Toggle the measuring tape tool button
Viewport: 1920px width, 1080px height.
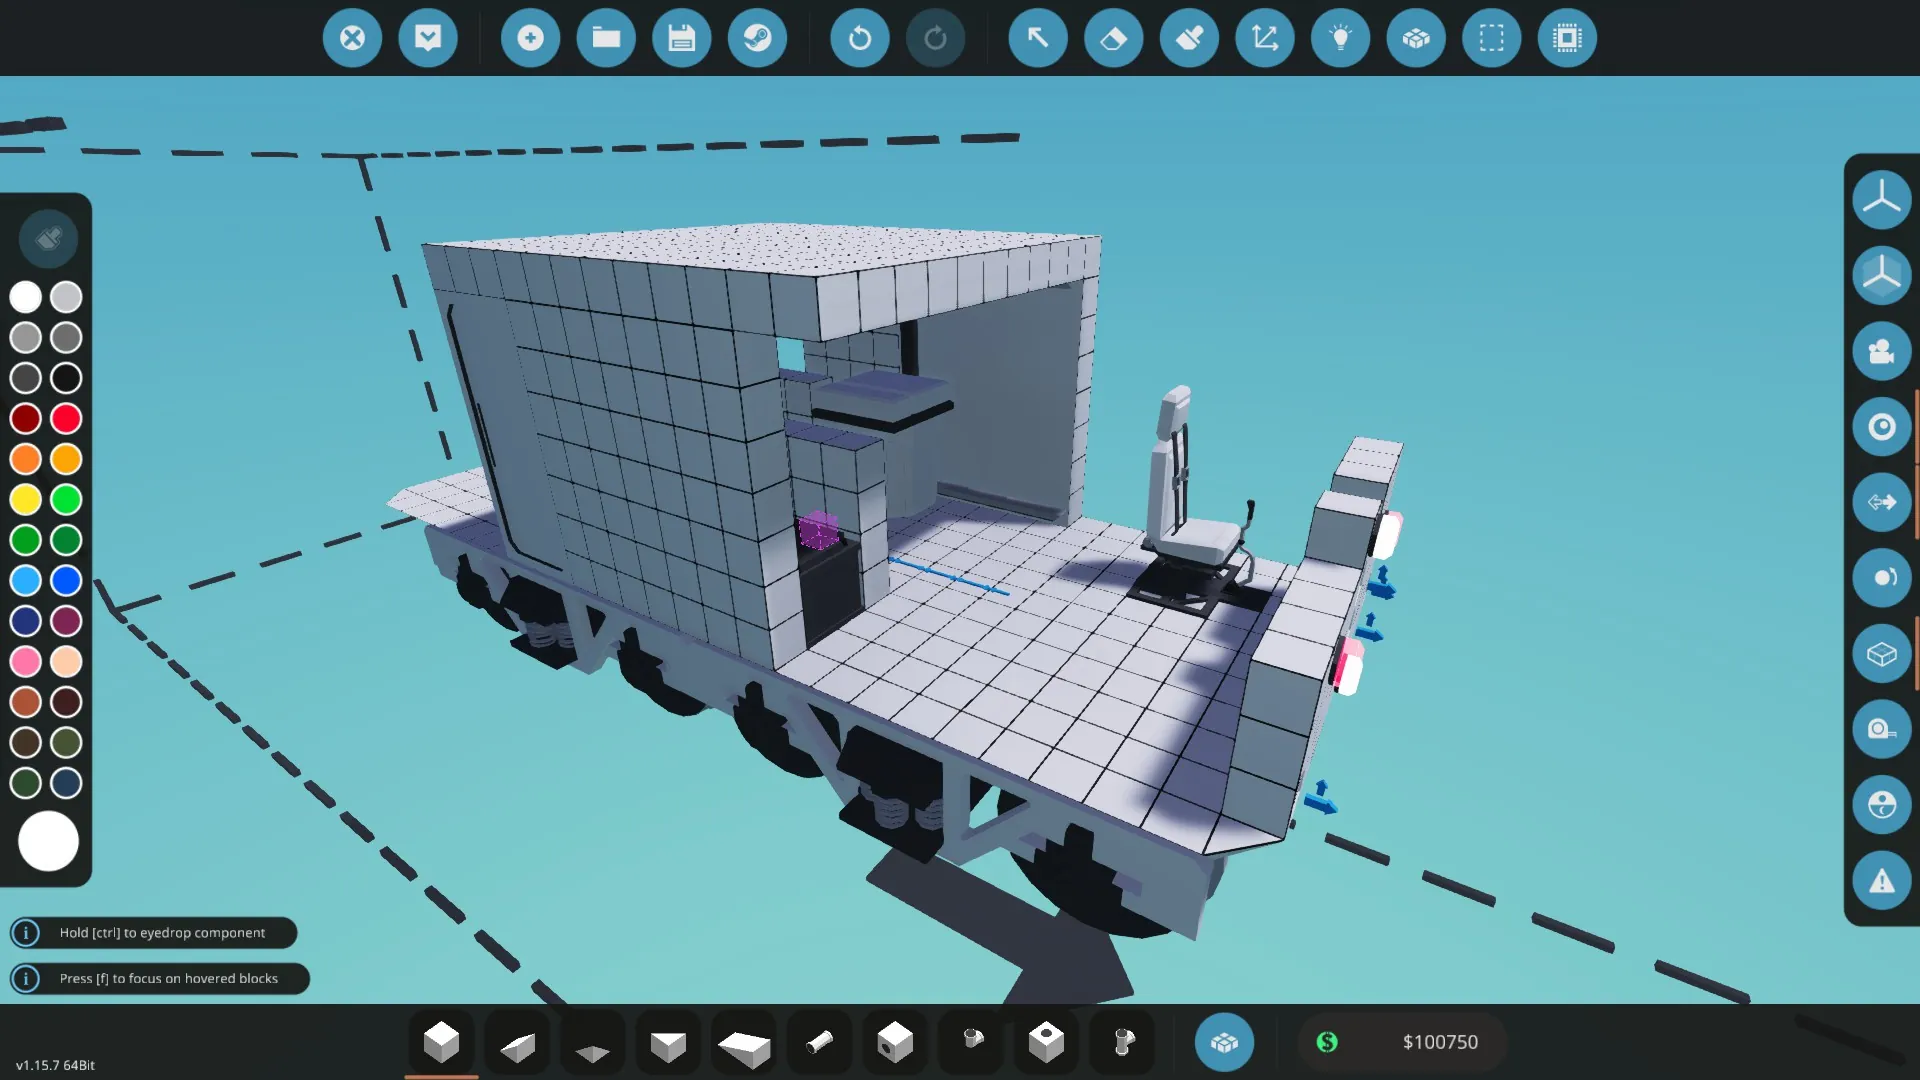[x=1881, y=729]
